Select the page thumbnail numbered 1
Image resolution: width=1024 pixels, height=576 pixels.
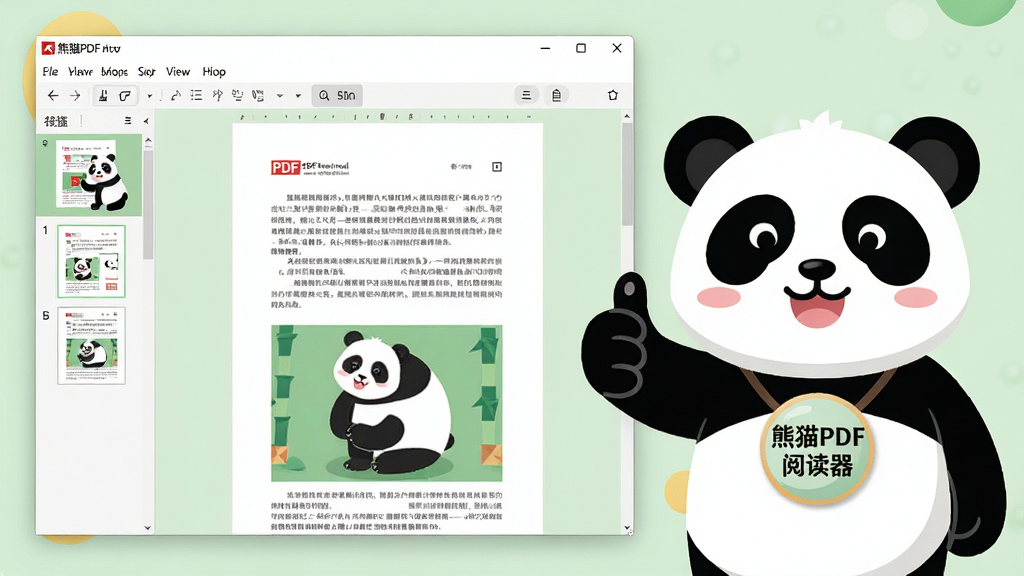pyautogui.click(x=91, y=261)
